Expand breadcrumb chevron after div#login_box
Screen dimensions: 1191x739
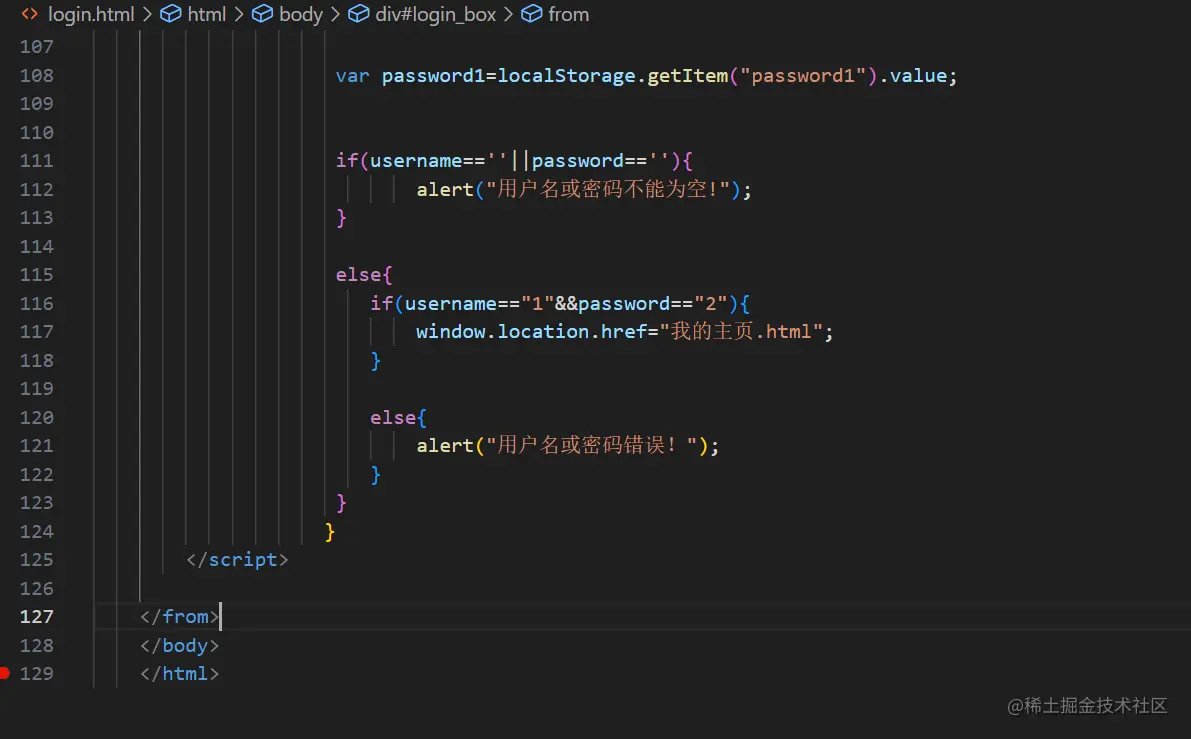(508, 14)
